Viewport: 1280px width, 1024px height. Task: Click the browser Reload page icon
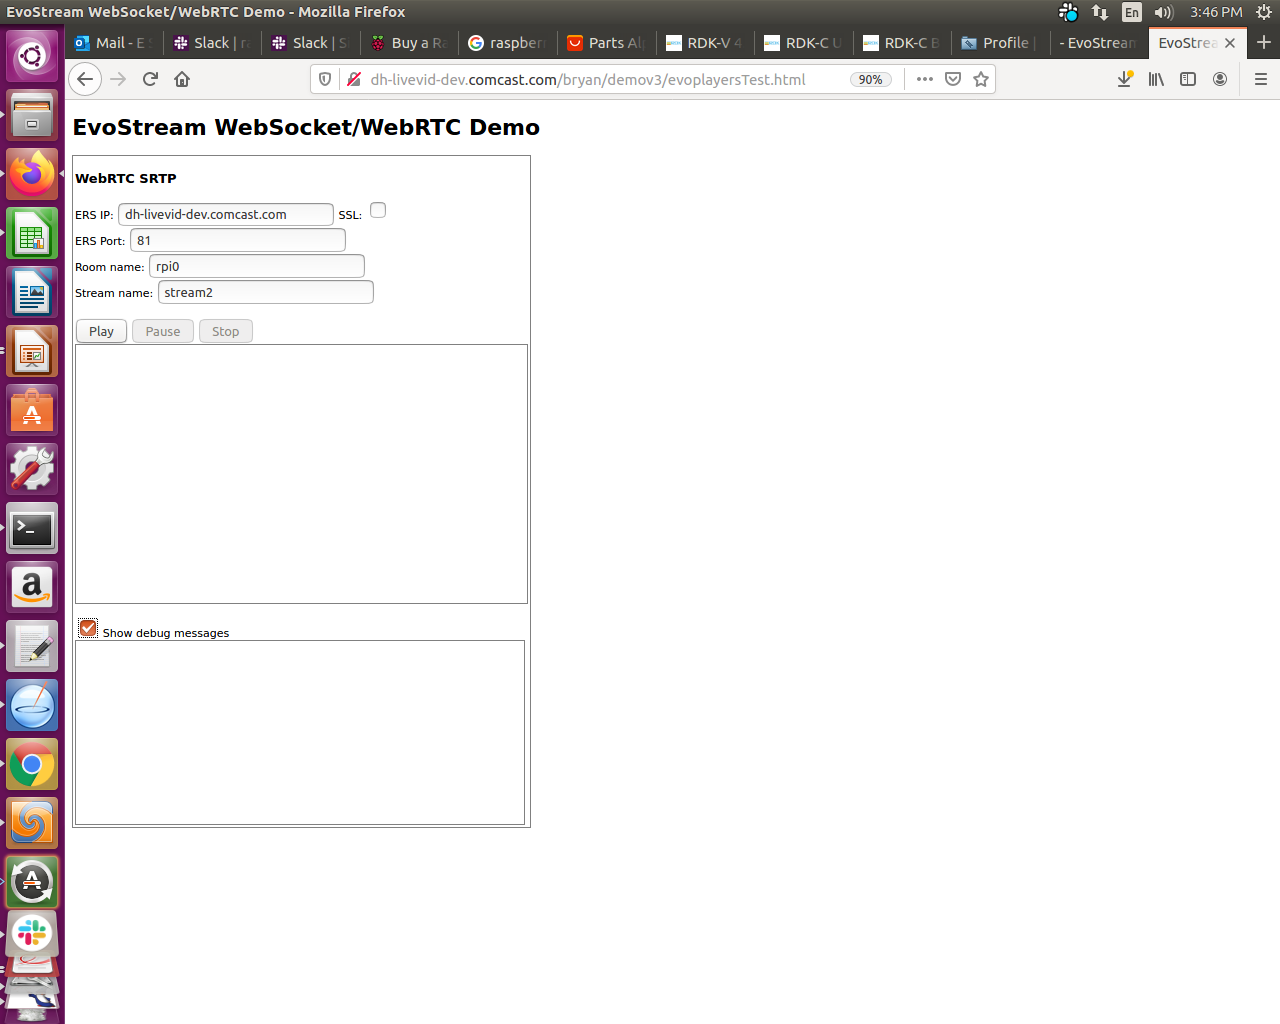click(150, 79)
